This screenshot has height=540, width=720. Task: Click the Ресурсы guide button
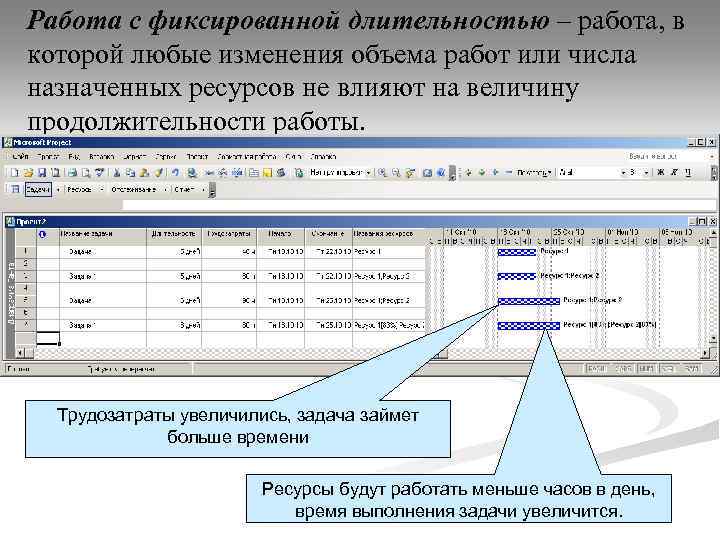pyautogui.click(x=79, y=189)
